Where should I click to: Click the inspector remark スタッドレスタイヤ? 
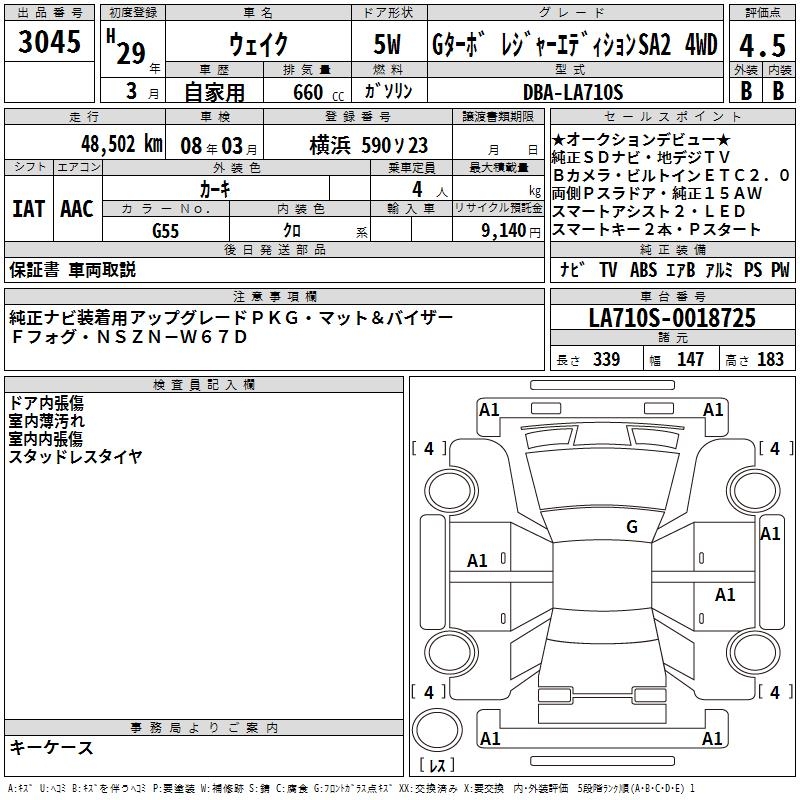click(76, 456)
